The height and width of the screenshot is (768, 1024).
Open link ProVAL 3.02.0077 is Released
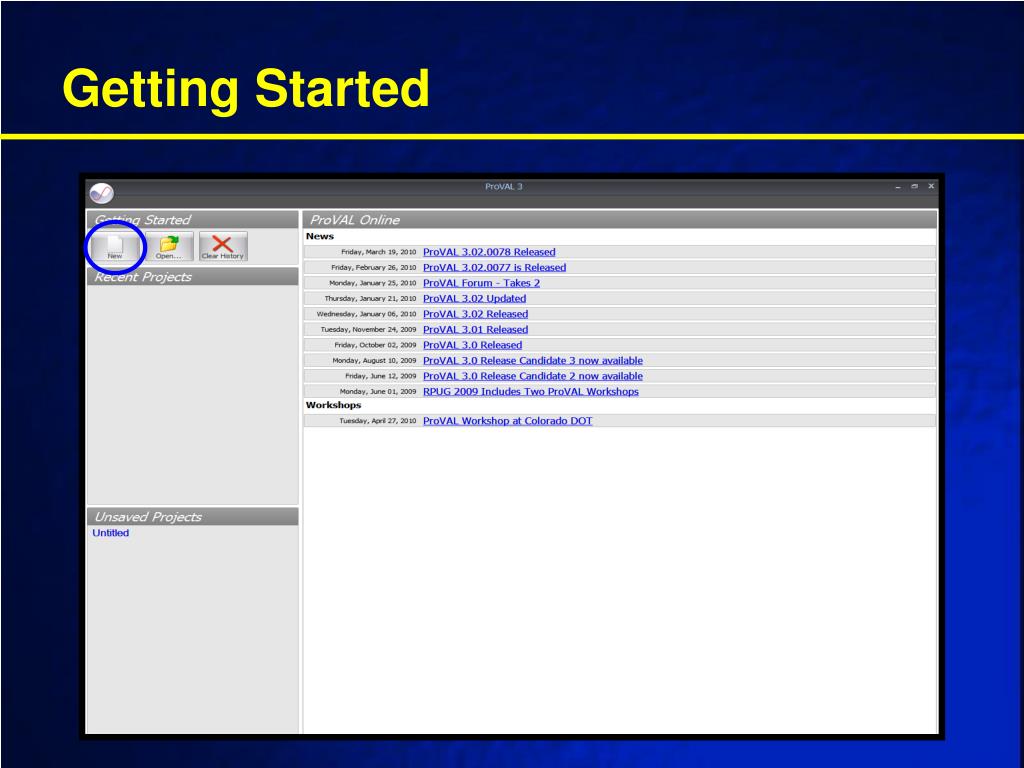(x=494, y=268)
